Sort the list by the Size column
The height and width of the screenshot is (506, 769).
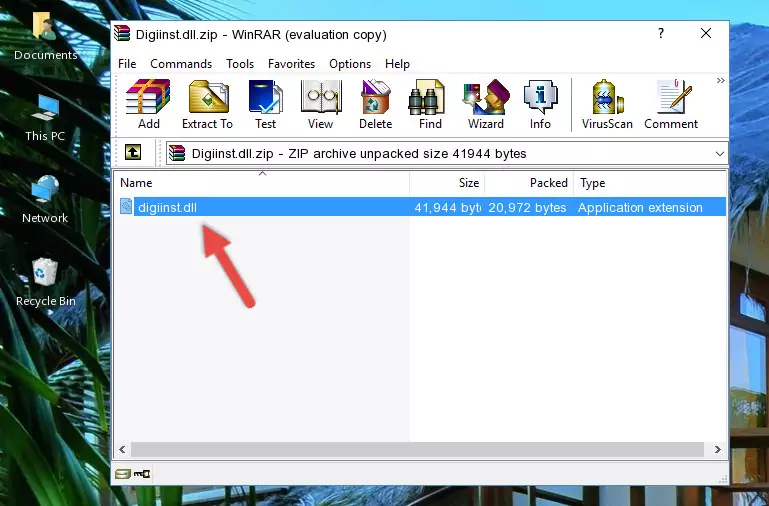tap(447, 183)
